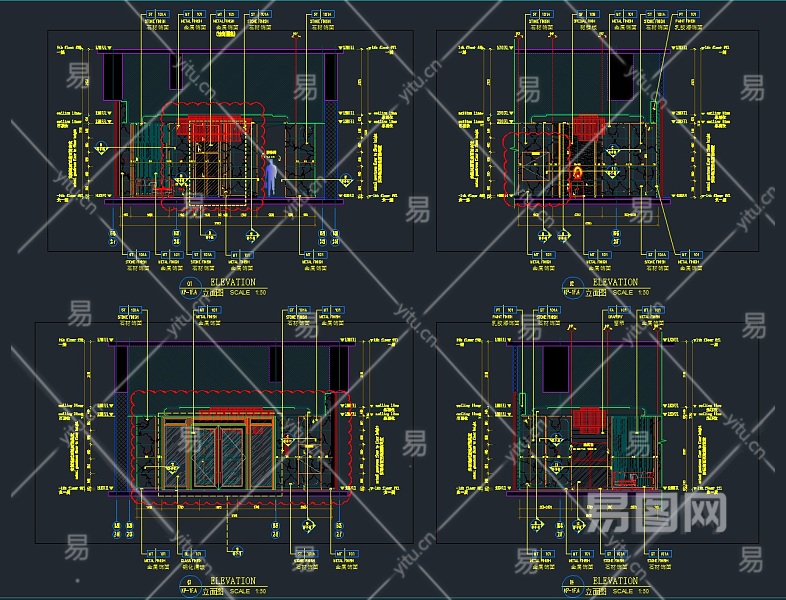786x600 pixels.
Task: Select the ELEVATION title of drawing 01
Action: [233, 282]
